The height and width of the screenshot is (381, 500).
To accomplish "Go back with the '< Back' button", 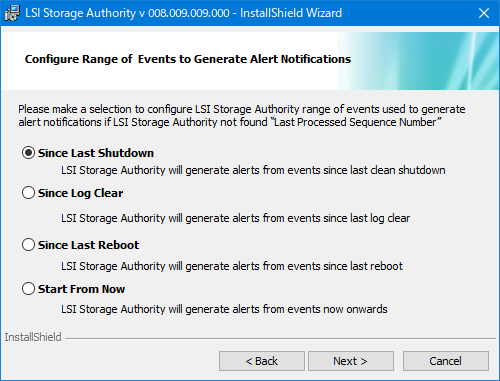I will click(262, 361).
